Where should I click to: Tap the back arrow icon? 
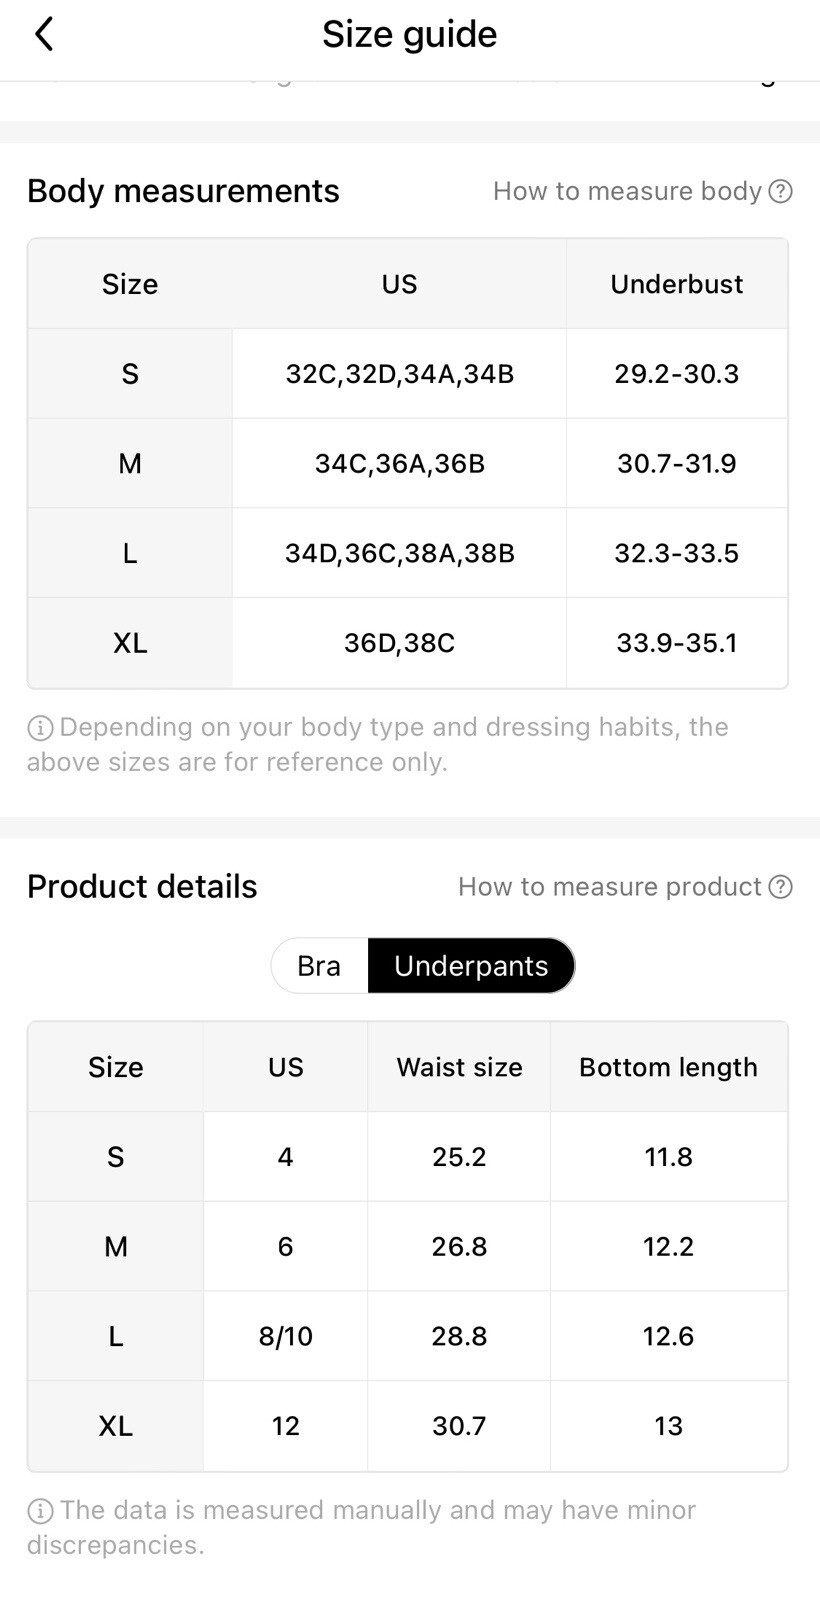[43, 34]
